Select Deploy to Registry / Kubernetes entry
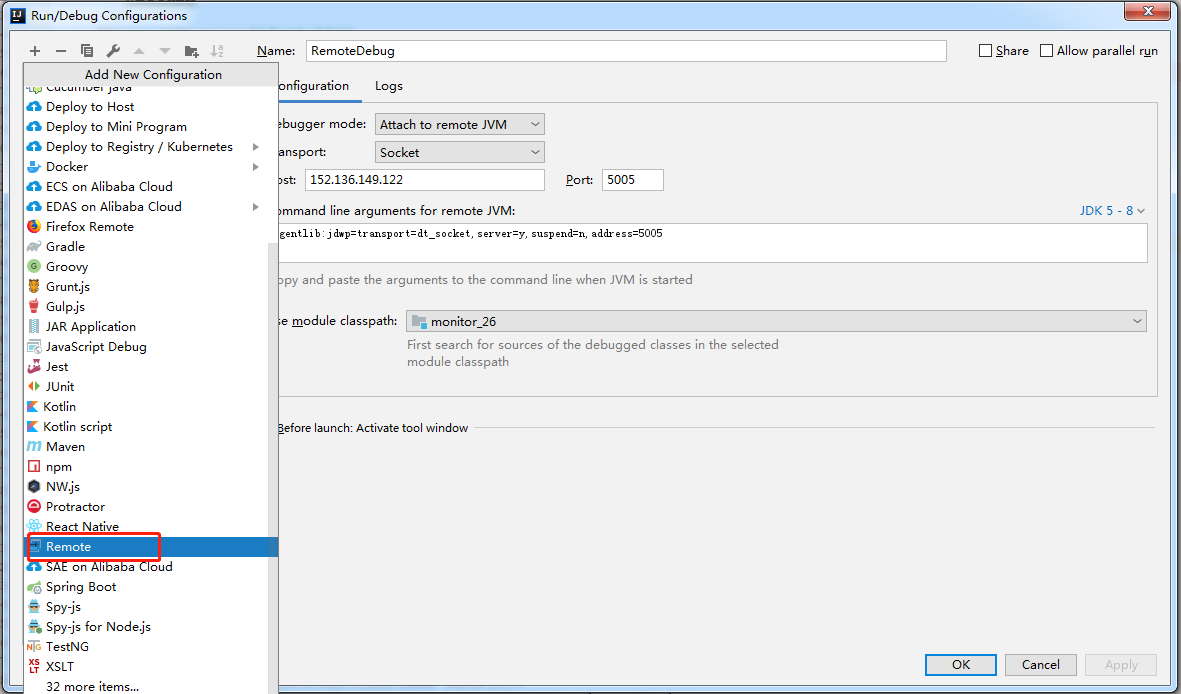The width and height of the screenshot is (1181, 694). (147, 147)
